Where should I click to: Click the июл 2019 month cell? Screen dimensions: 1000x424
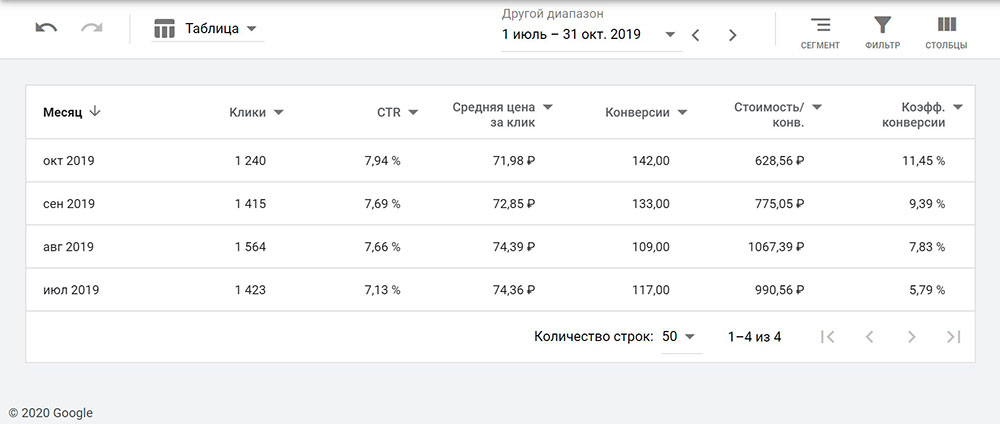point(70,290)
